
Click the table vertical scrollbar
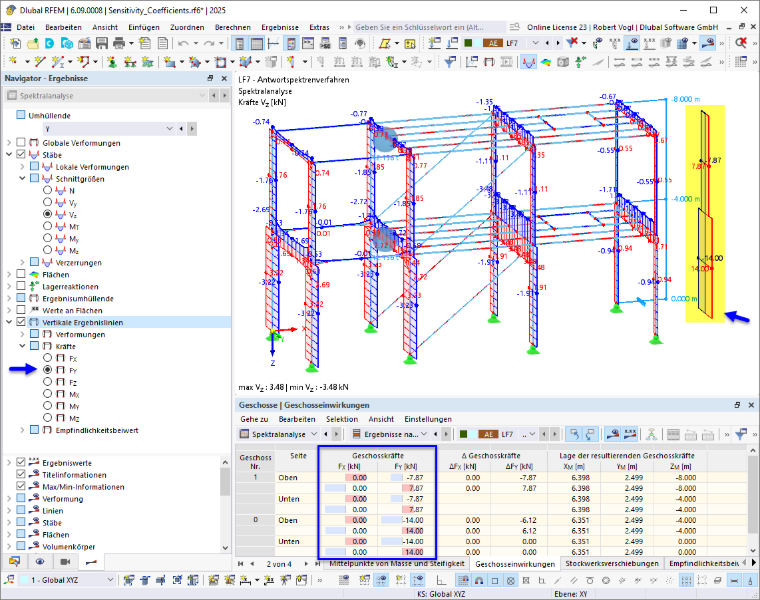click(x=753, y=500)
